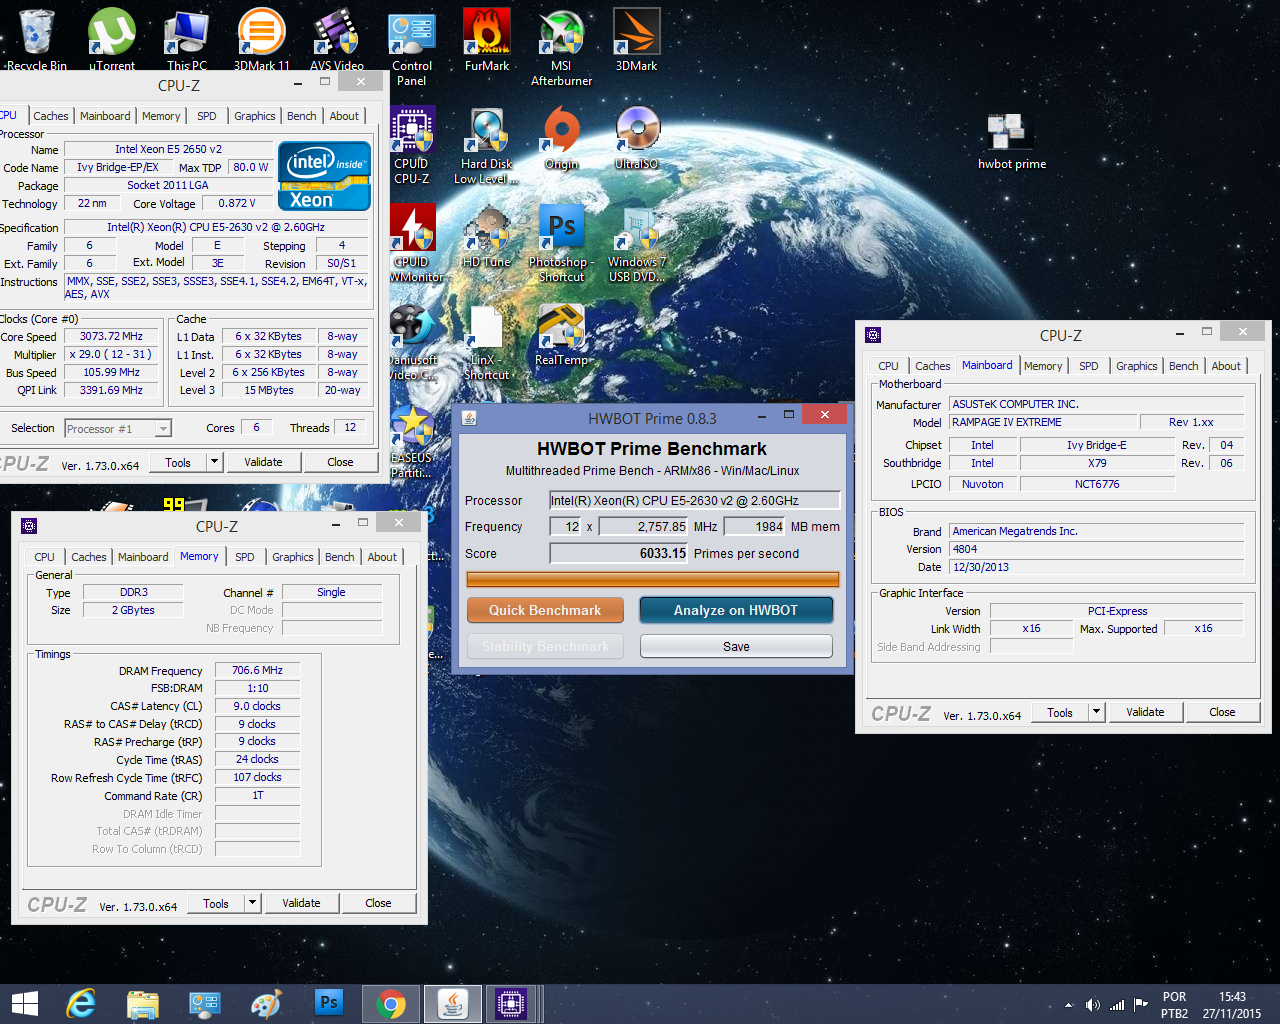This screenshot has width=1280, height=1024.
Task: Open File Explorer from the taskbar
Action: point(143,1004)
